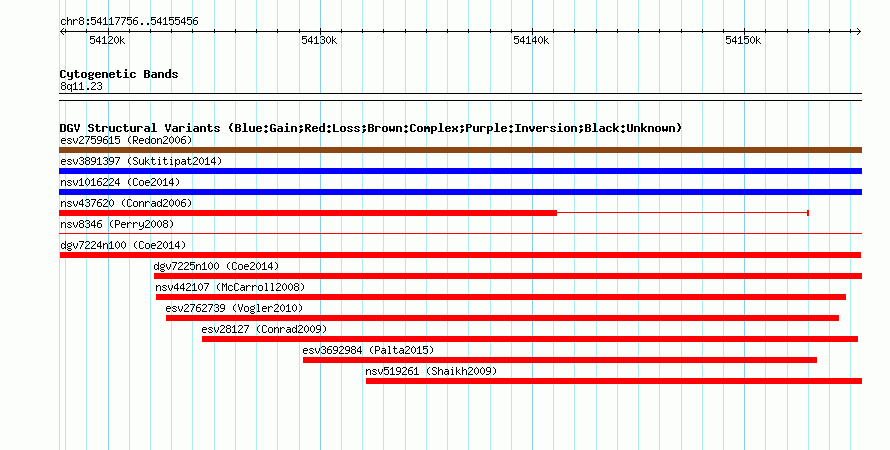890x450 pixels.
Task: Click the blue esv3891397 gain bar
Action: tap(460, 171)
